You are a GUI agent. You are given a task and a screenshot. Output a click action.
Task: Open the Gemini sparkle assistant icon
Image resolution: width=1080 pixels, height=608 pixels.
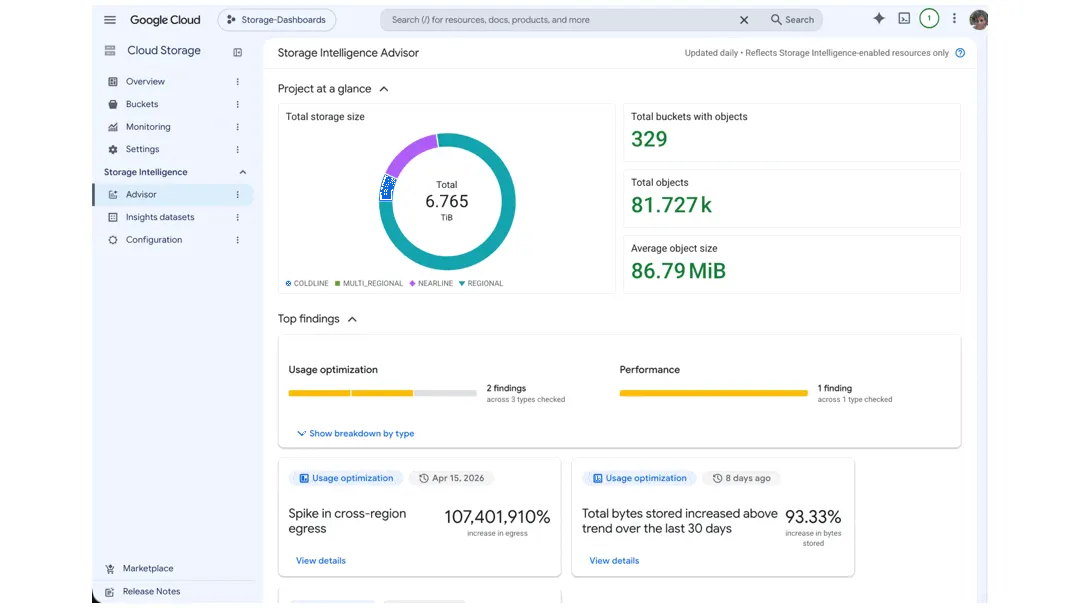pos(879,19)
